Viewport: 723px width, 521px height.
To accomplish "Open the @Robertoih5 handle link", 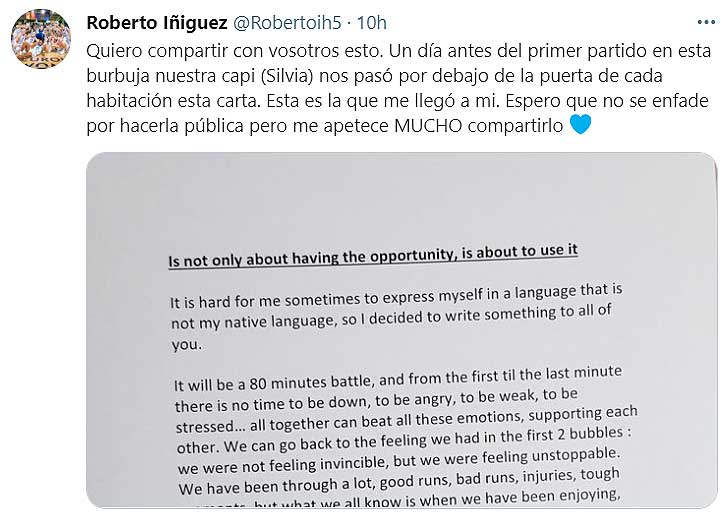I will pos(287,23).
